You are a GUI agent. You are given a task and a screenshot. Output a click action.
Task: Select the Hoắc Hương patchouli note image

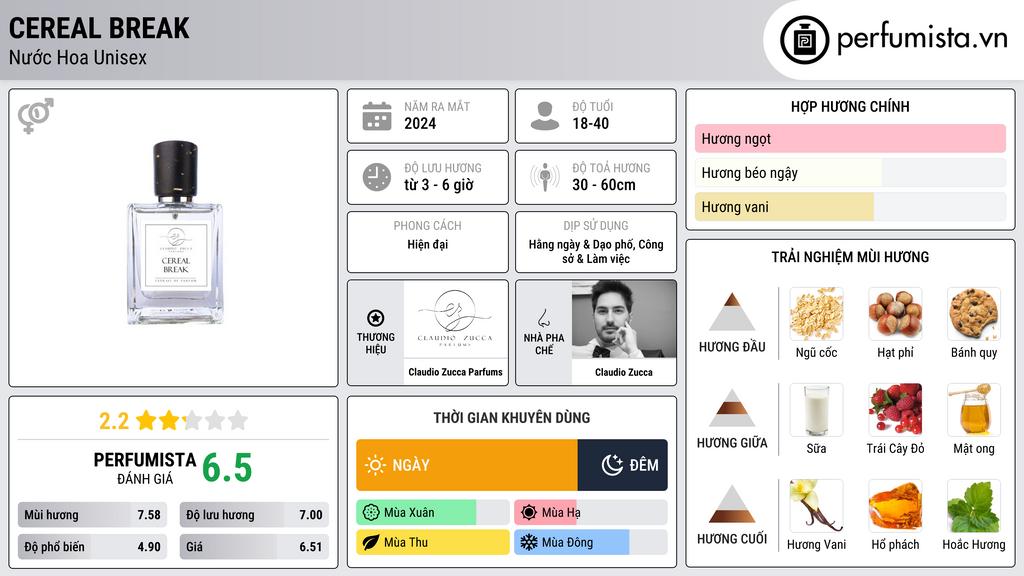point(974,506)
